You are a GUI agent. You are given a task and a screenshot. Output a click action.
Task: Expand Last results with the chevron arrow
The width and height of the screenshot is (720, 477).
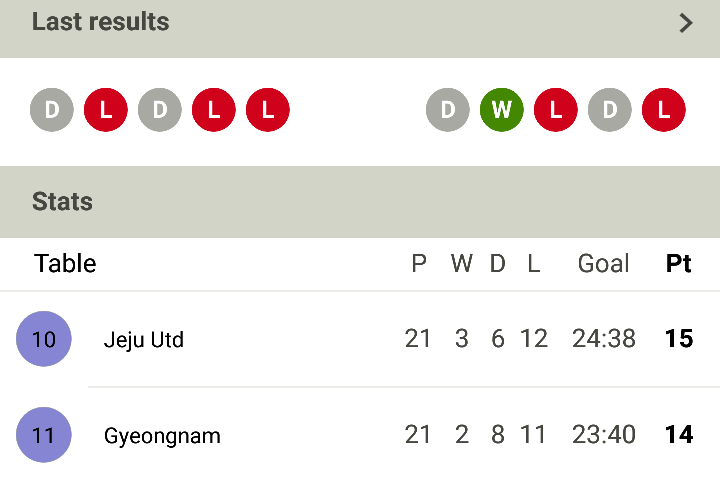pyautogui.click(x=686, y=23)
